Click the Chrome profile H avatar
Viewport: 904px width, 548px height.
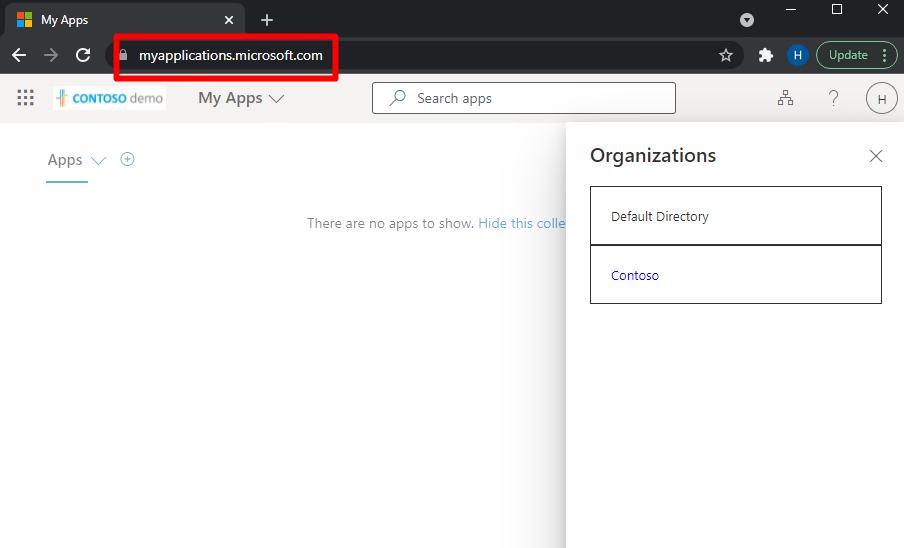coord(797,56)
